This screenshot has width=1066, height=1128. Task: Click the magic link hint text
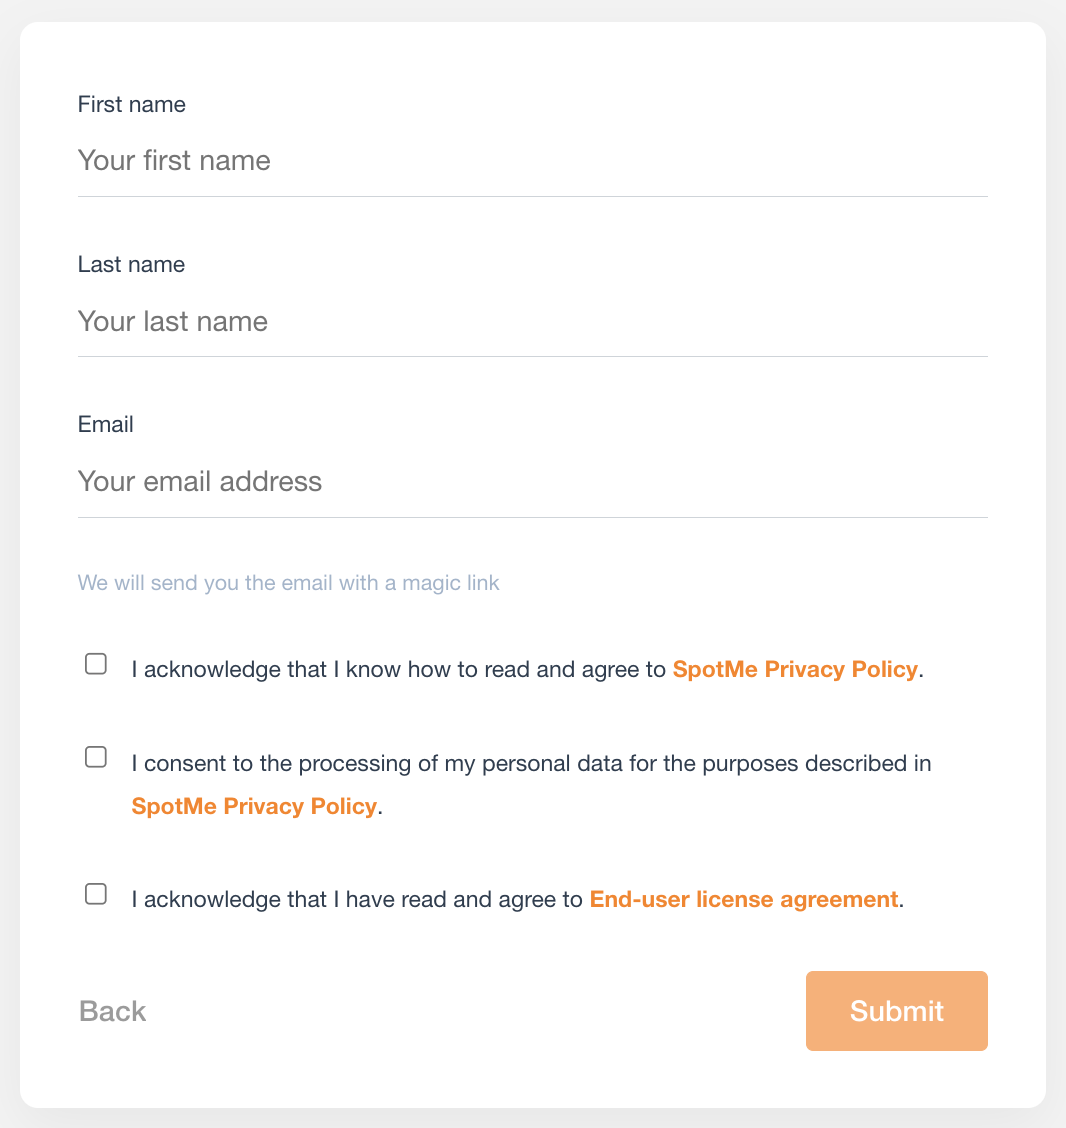[288, 583]
